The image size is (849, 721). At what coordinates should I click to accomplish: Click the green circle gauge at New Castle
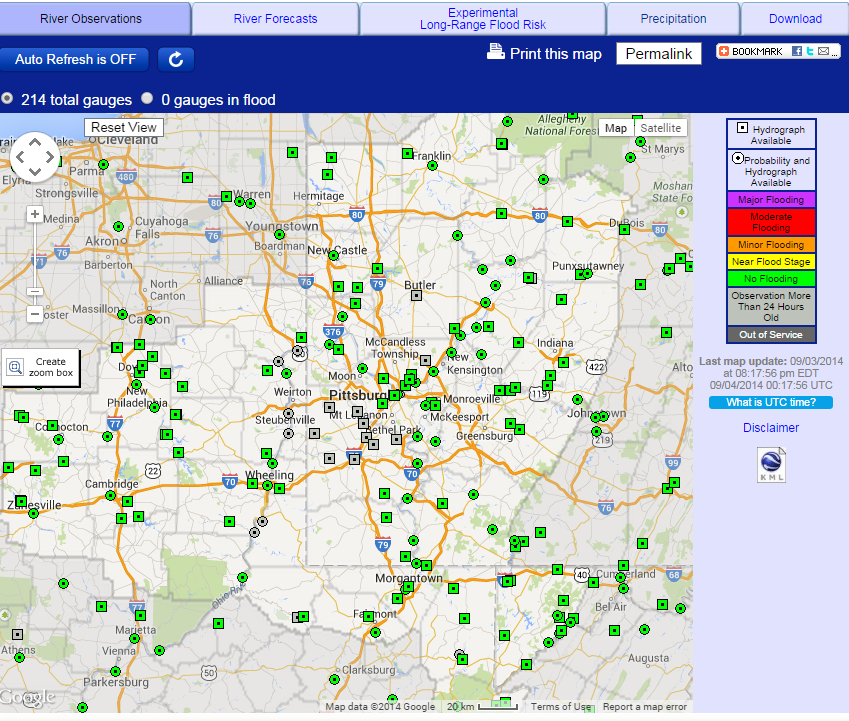click(x=334, y=255)
